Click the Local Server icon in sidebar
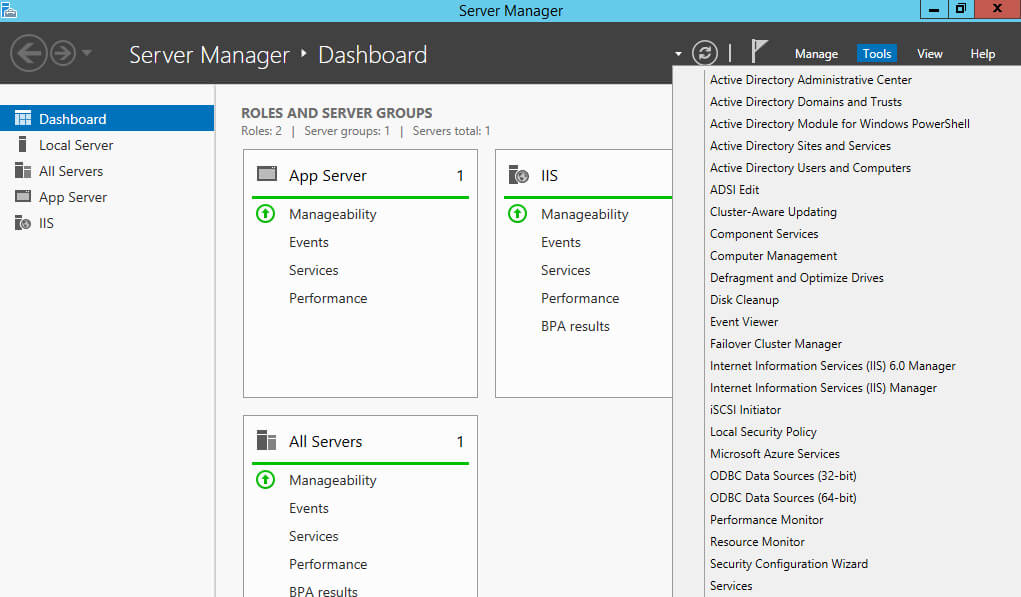Image resolution: width=1021 pixels, height=597 pixels. pos(23,144)
